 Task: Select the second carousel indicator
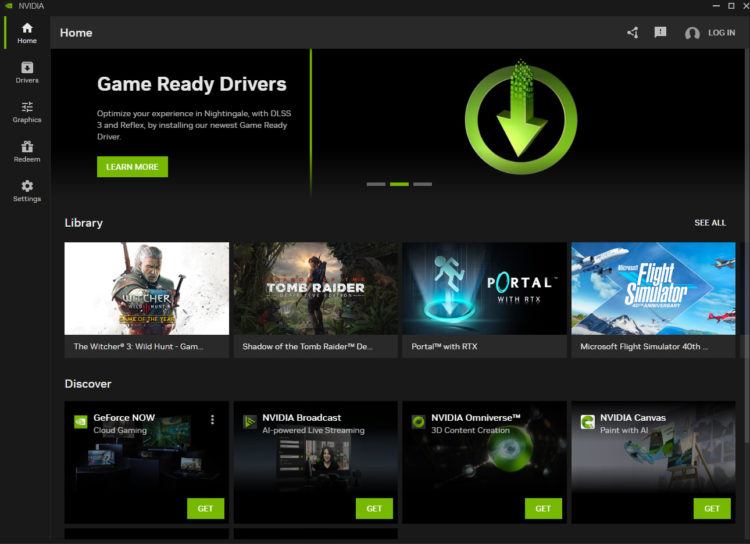(x=399, y=184)
